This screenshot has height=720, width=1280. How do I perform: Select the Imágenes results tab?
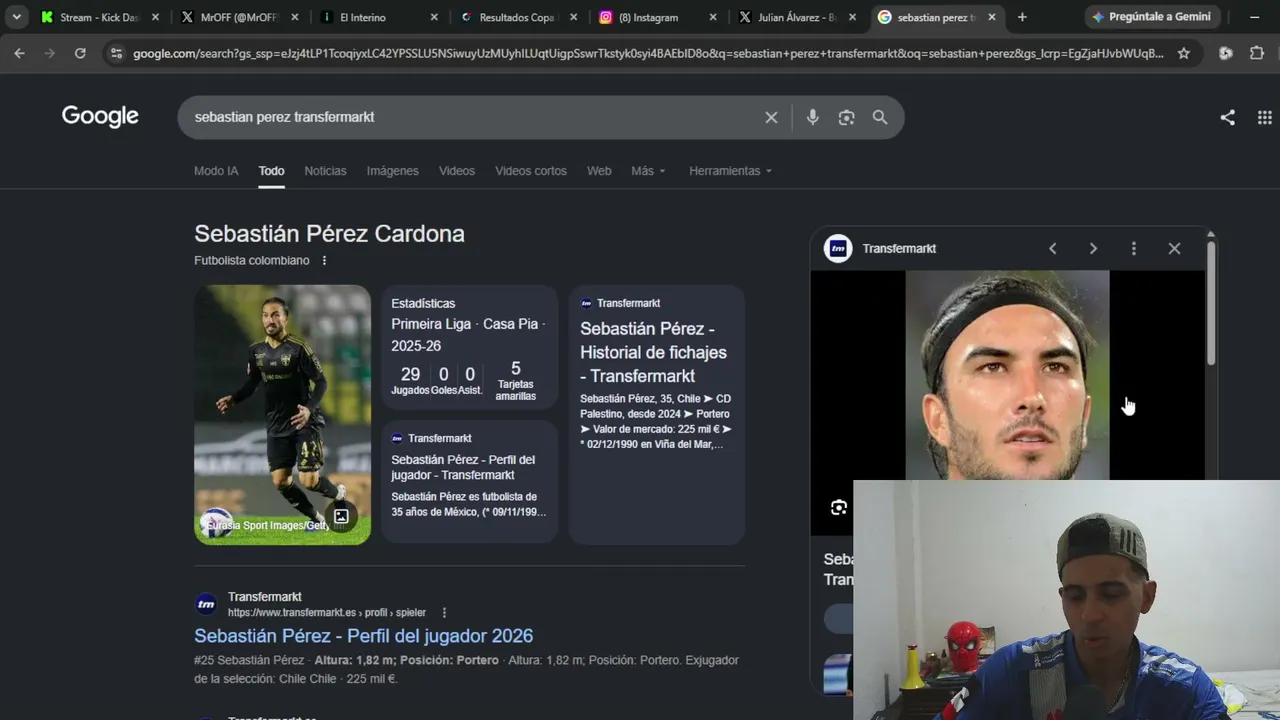coord(392,171)
